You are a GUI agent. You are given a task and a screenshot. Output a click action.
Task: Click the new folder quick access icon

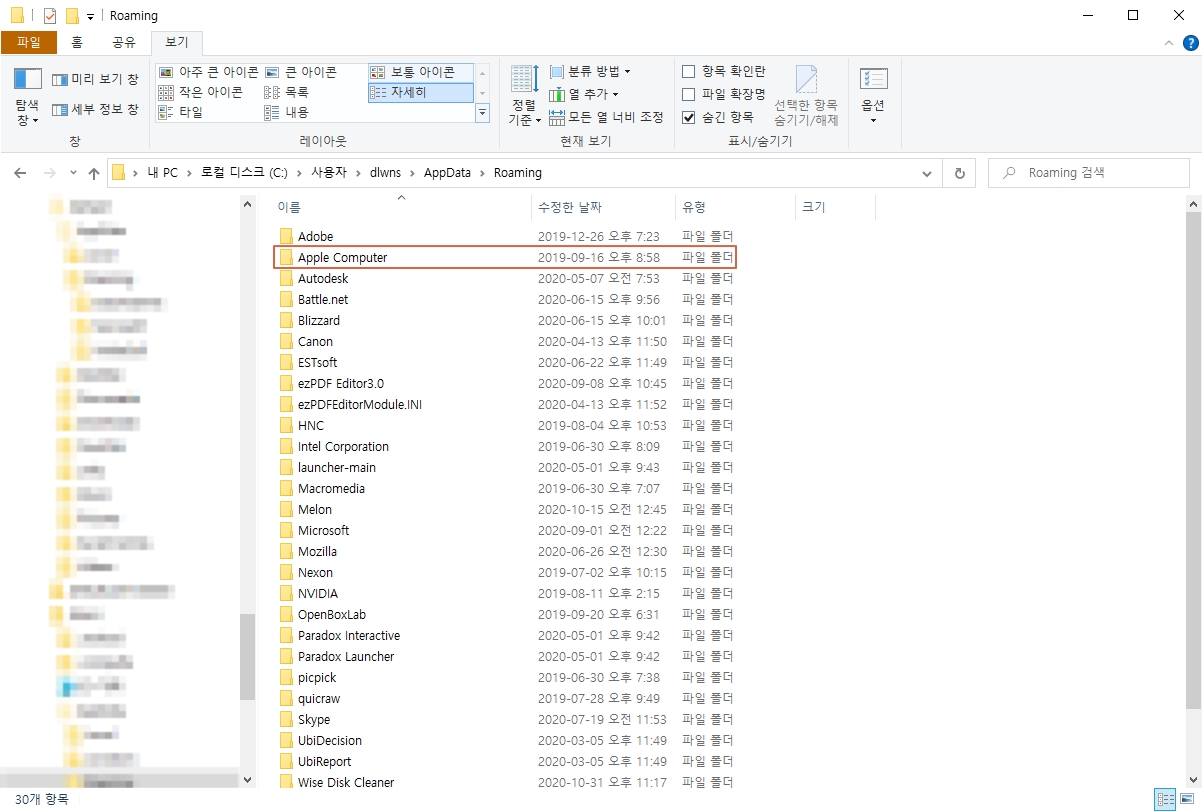pos(71,16)
